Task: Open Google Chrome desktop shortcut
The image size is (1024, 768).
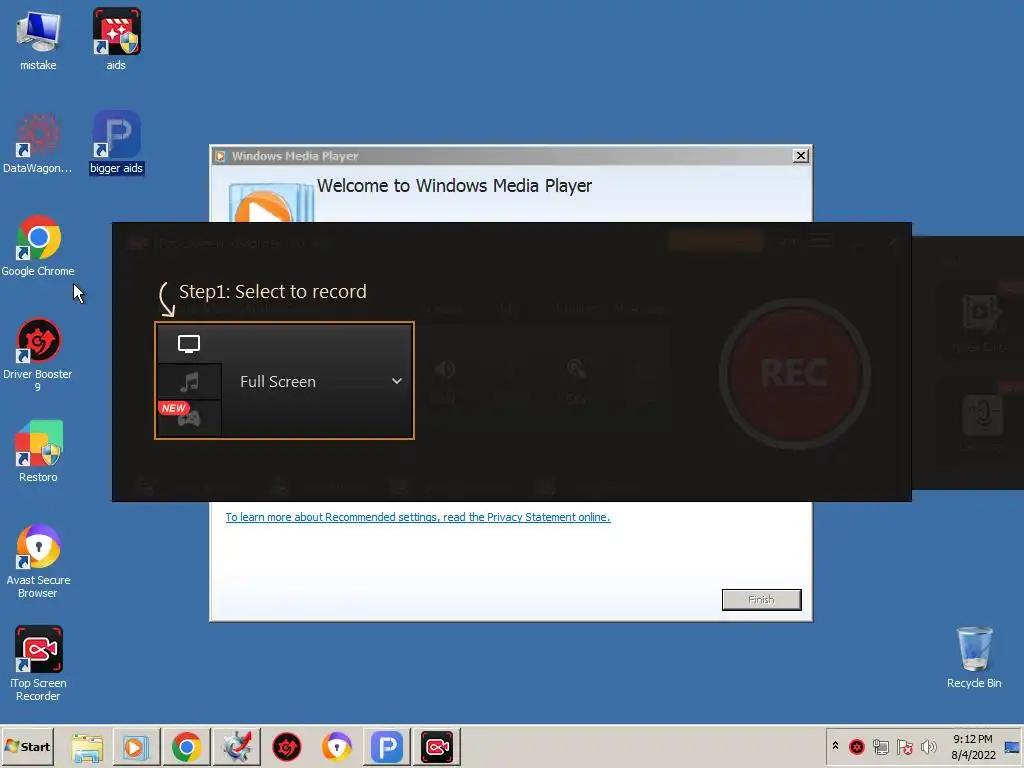Action: pyautogui.click(x=38, y=246)
